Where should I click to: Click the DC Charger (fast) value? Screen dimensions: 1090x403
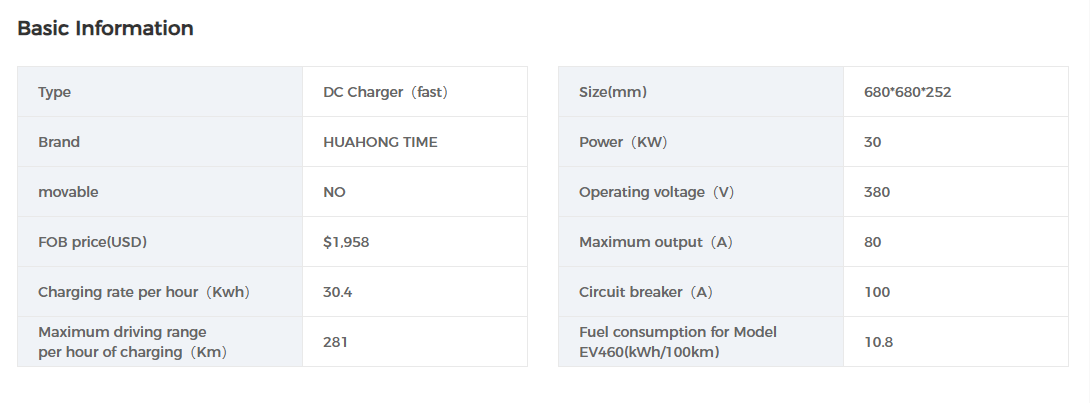pos(385,92)
